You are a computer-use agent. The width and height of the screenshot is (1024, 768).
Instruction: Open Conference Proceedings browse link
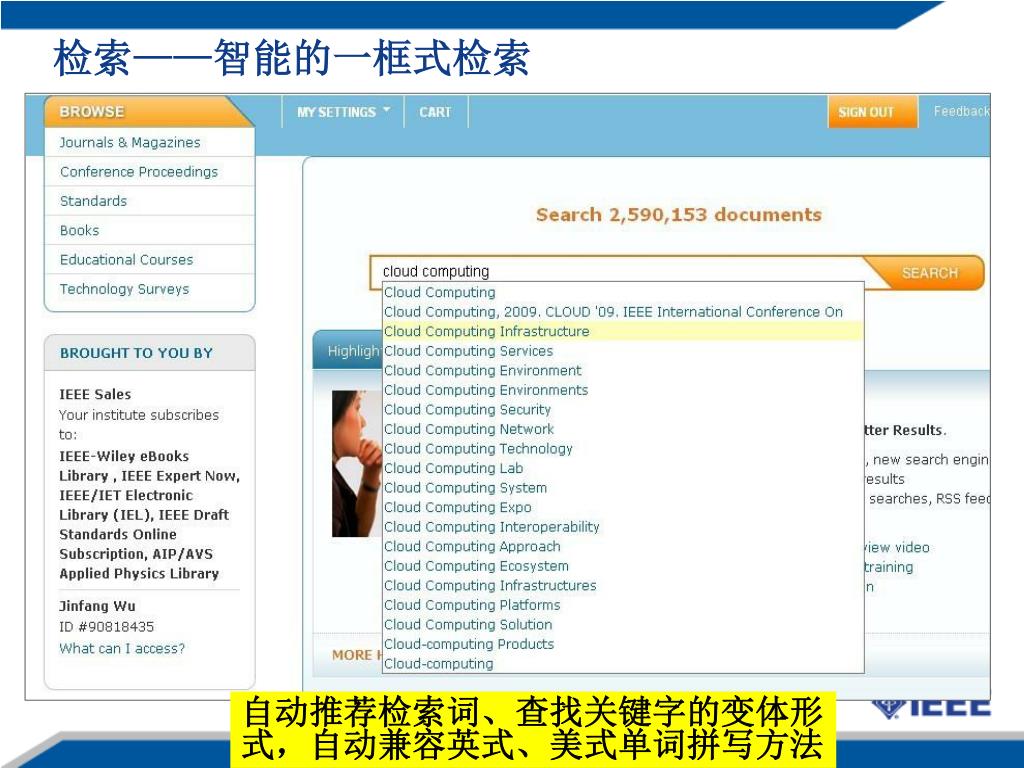pos(139,172)
